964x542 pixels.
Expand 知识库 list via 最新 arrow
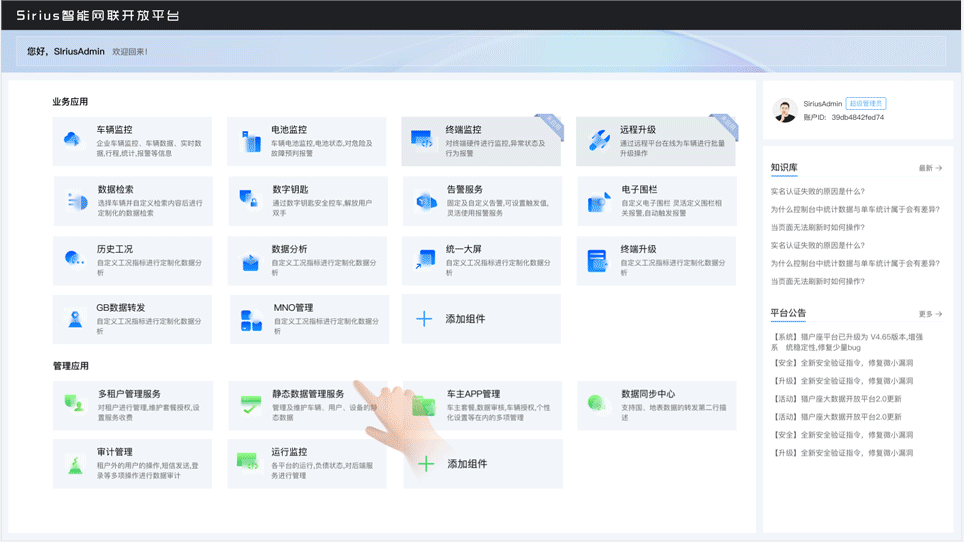930,168
